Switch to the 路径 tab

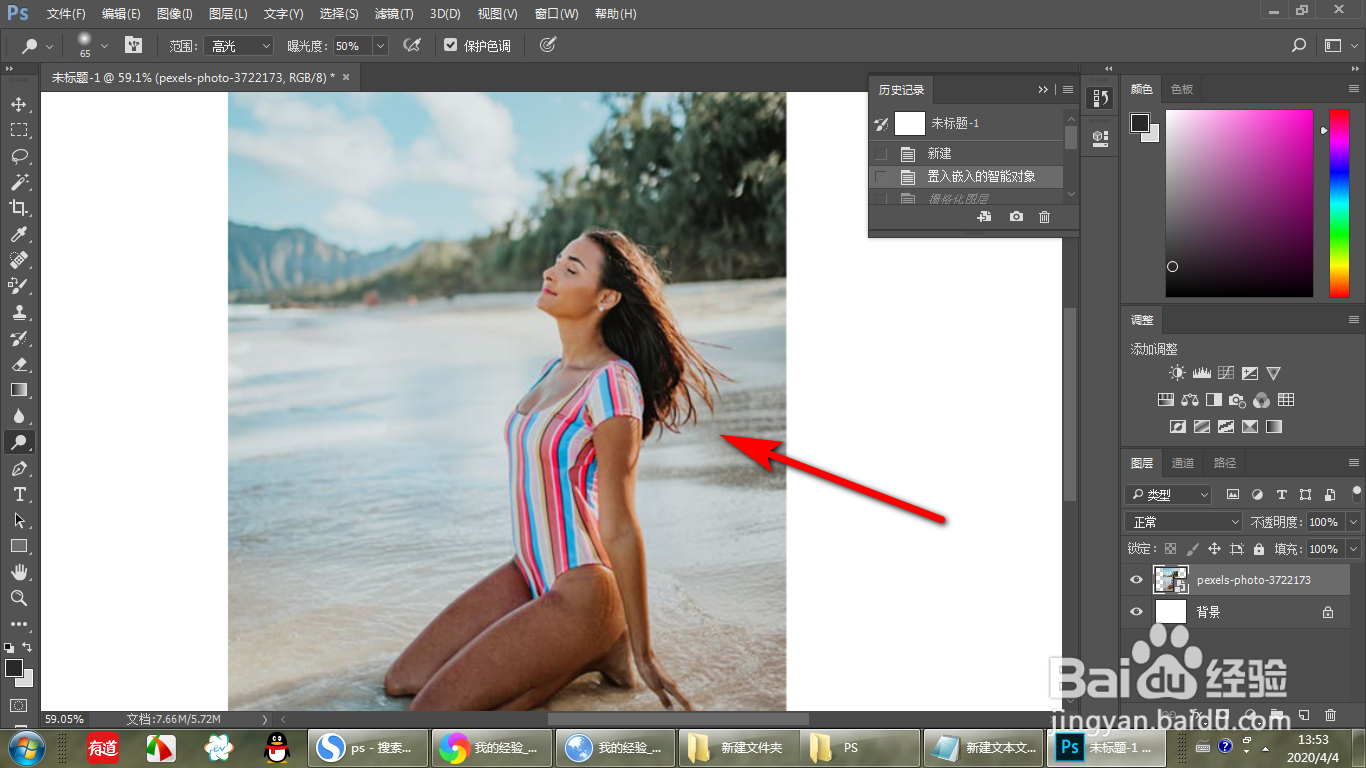click(x=1225, y=463)
